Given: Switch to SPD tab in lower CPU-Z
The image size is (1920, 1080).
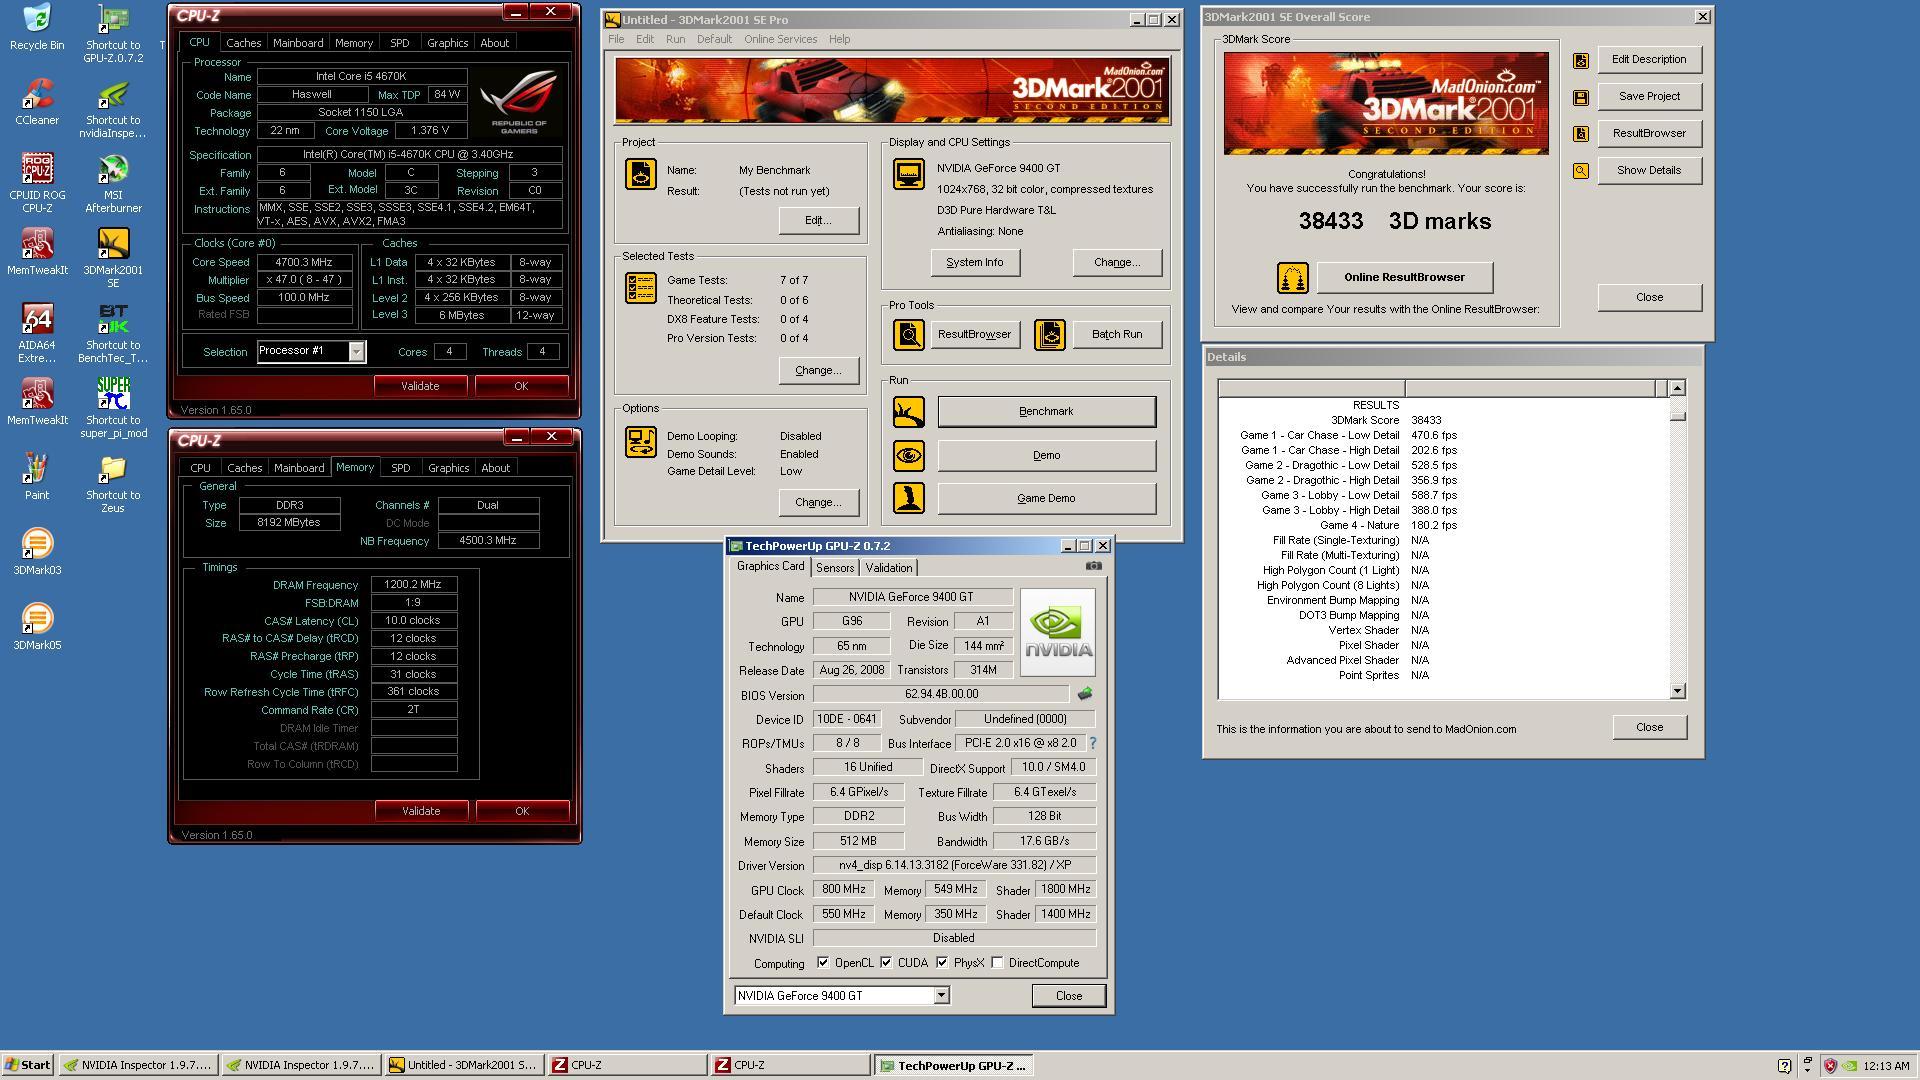Looking at the screenshot, I should [x=400, y=468].
